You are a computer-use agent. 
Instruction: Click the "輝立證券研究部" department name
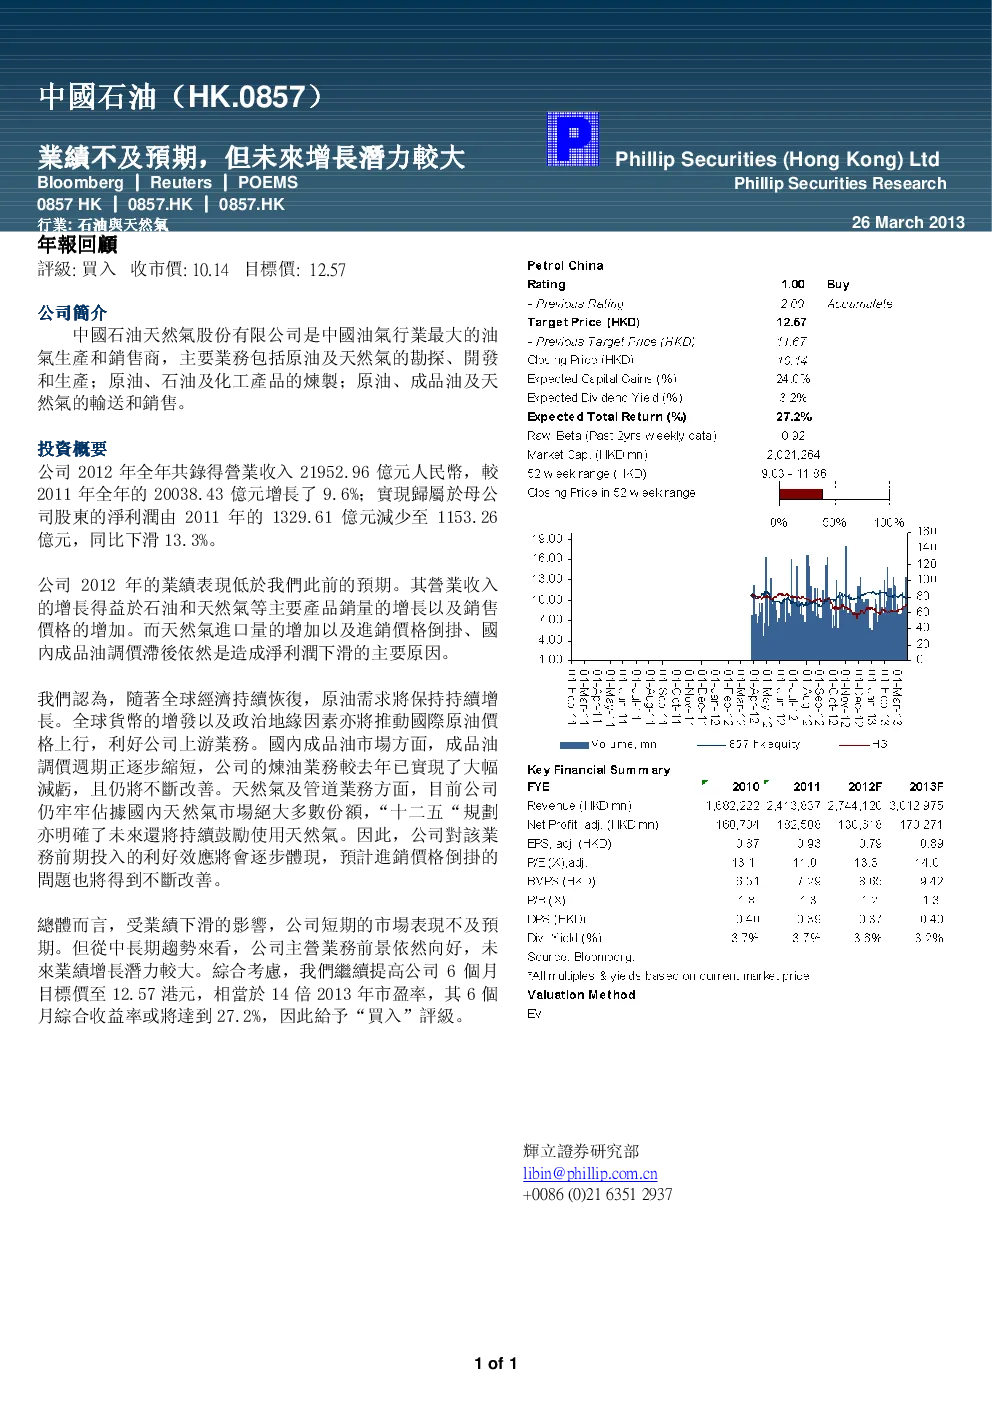(x=581, y=1151)
